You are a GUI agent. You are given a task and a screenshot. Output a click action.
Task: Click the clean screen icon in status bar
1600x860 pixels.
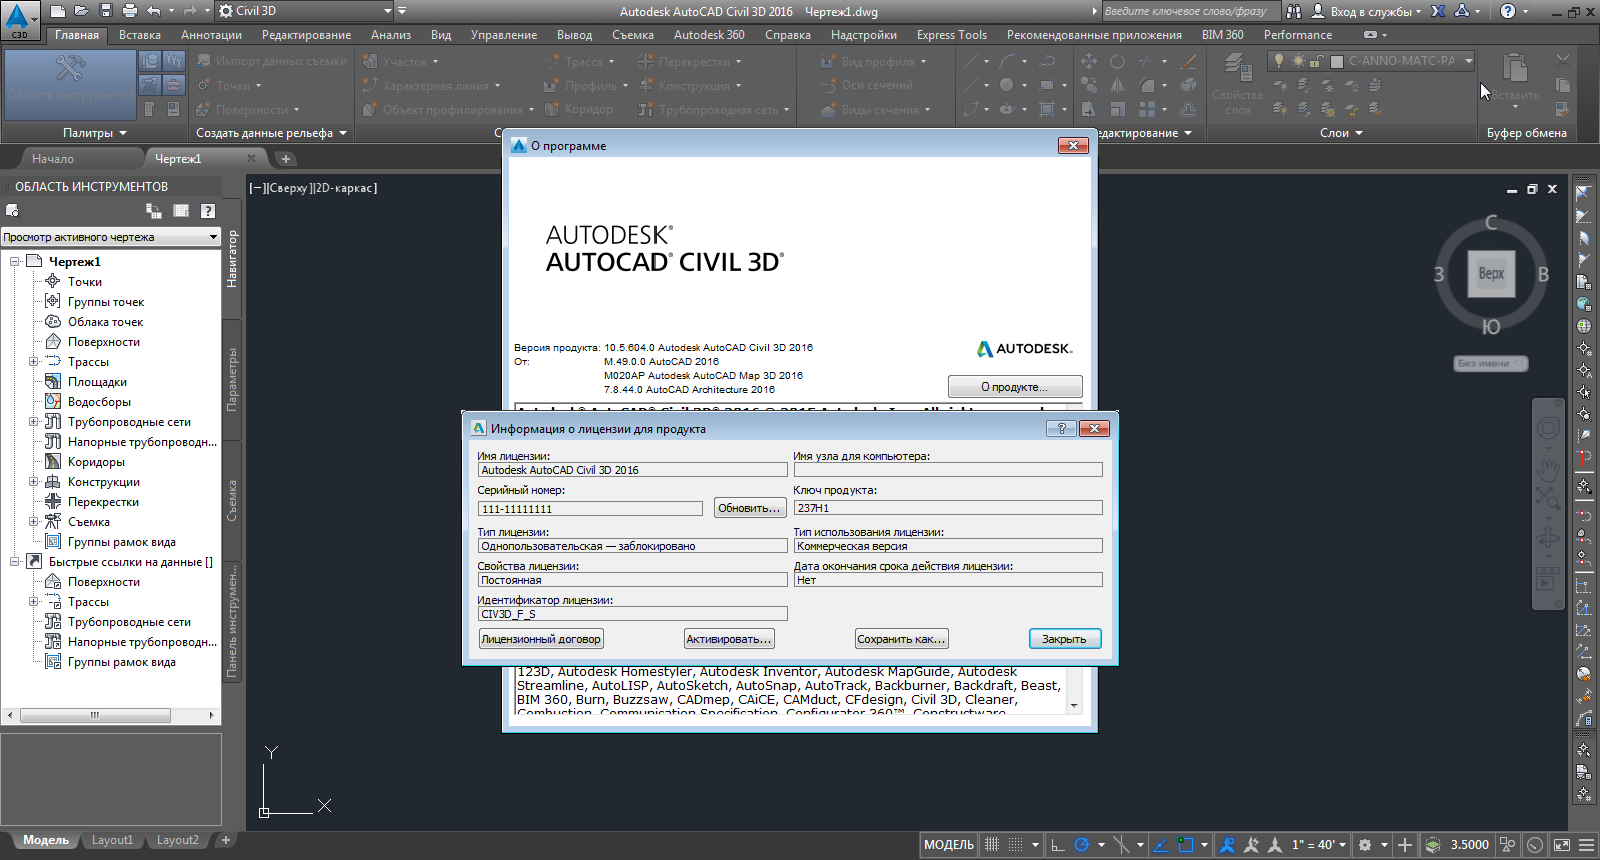click(1562, 845)
